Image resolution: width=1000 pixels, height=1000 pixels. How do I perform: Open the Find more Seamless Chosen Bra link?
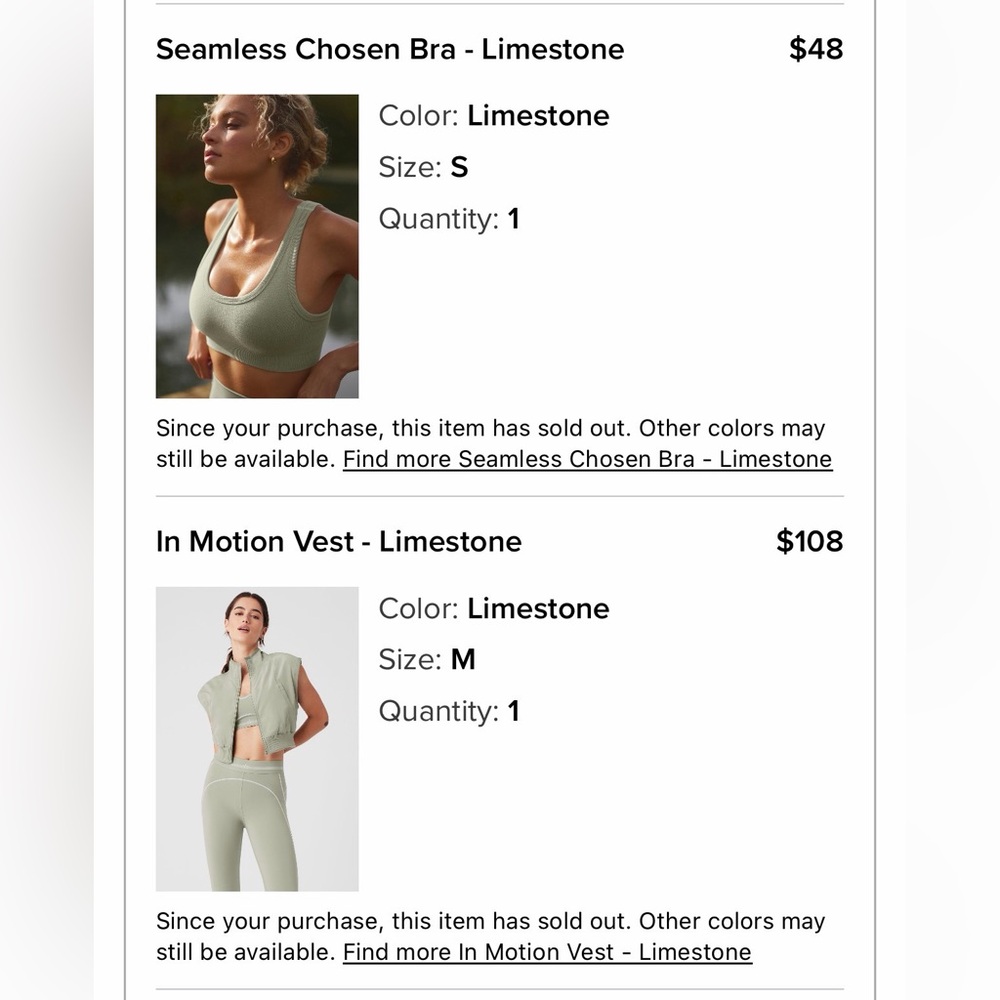tap(587, 459)
